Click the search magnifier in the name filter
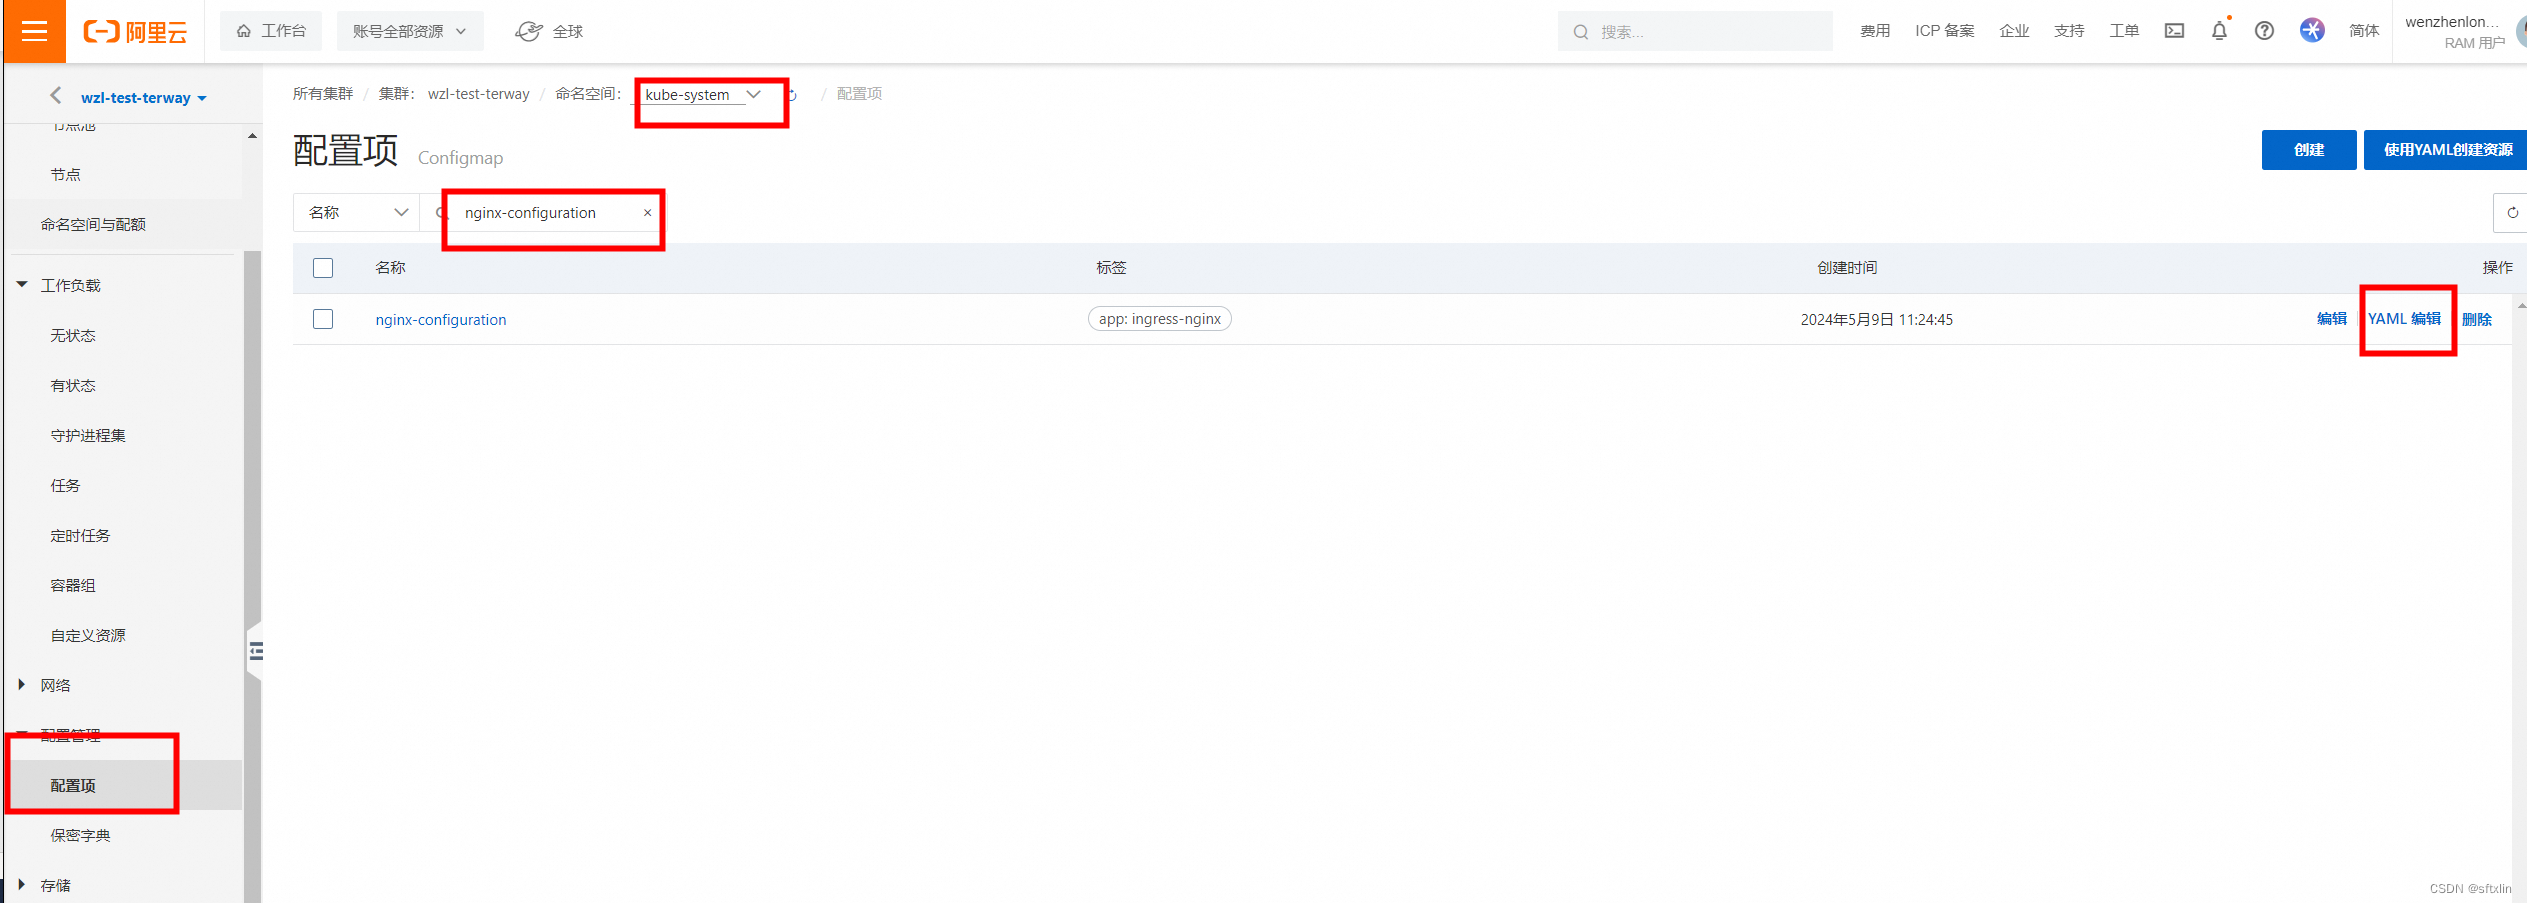Viewport: 2527px width, 903px height. point(441,213)
